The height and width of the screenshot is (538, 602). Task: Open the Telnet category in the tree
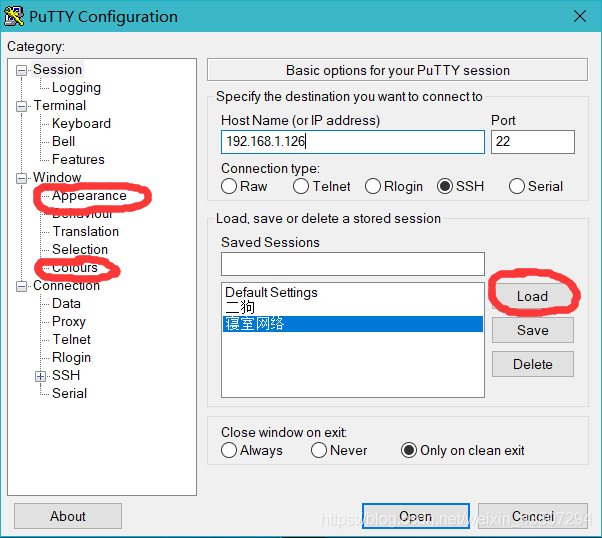click(x=71, y=339)
